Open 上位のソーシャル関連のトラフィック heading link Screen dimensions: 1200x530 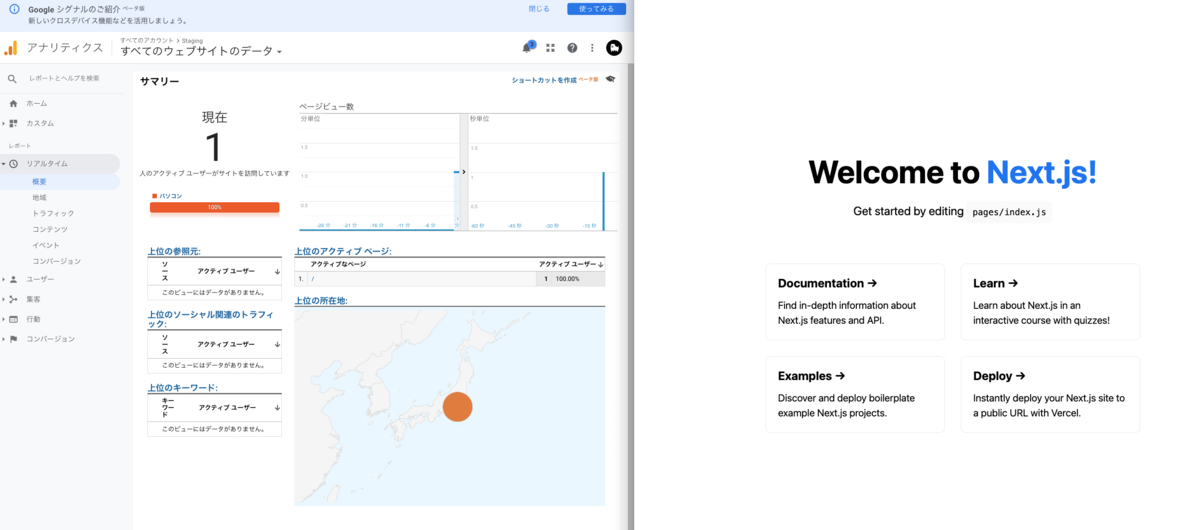(x=211, y=319)
